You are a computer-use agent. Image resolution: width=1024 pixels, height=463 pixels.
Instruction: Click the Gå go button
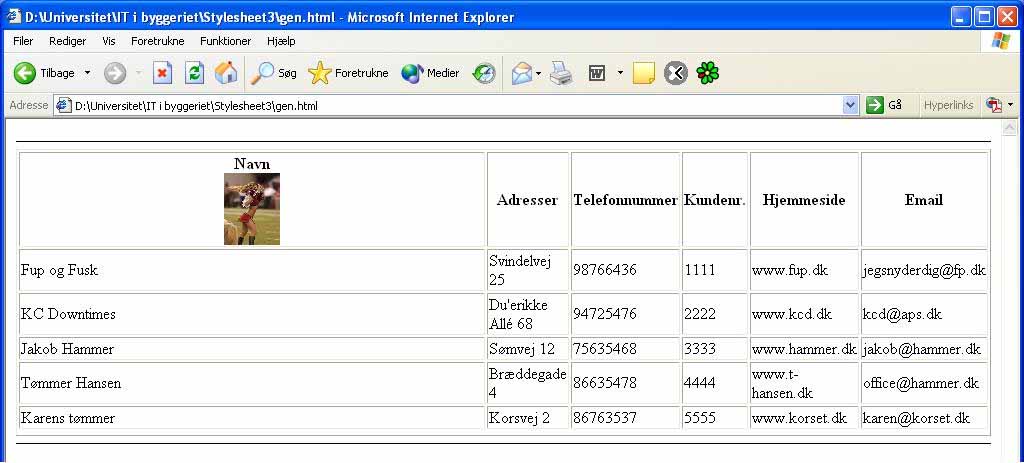point(885,105)
